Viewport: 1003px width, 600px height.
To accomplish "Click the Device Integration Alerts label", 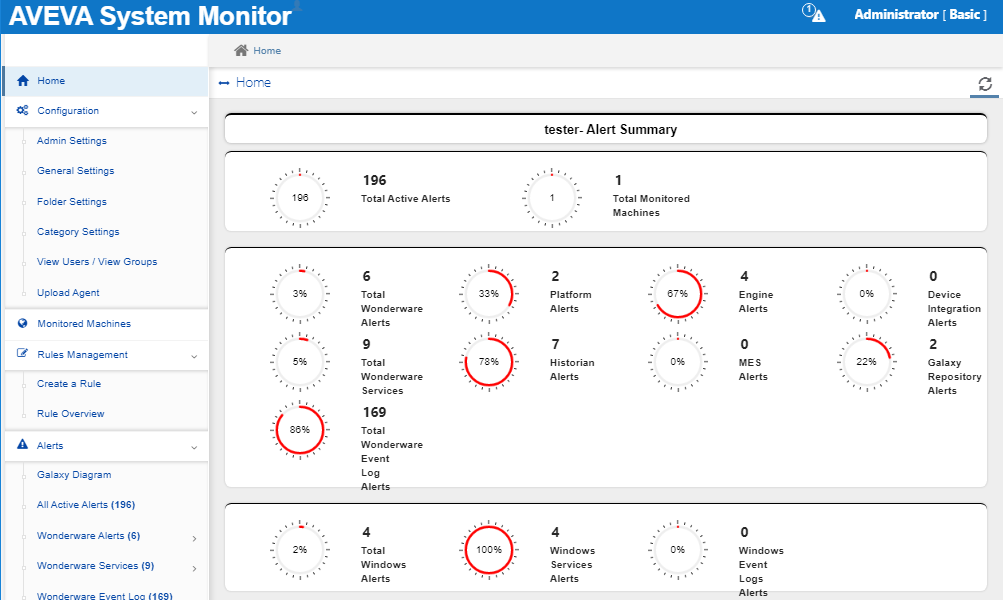I will click(954, 308).
